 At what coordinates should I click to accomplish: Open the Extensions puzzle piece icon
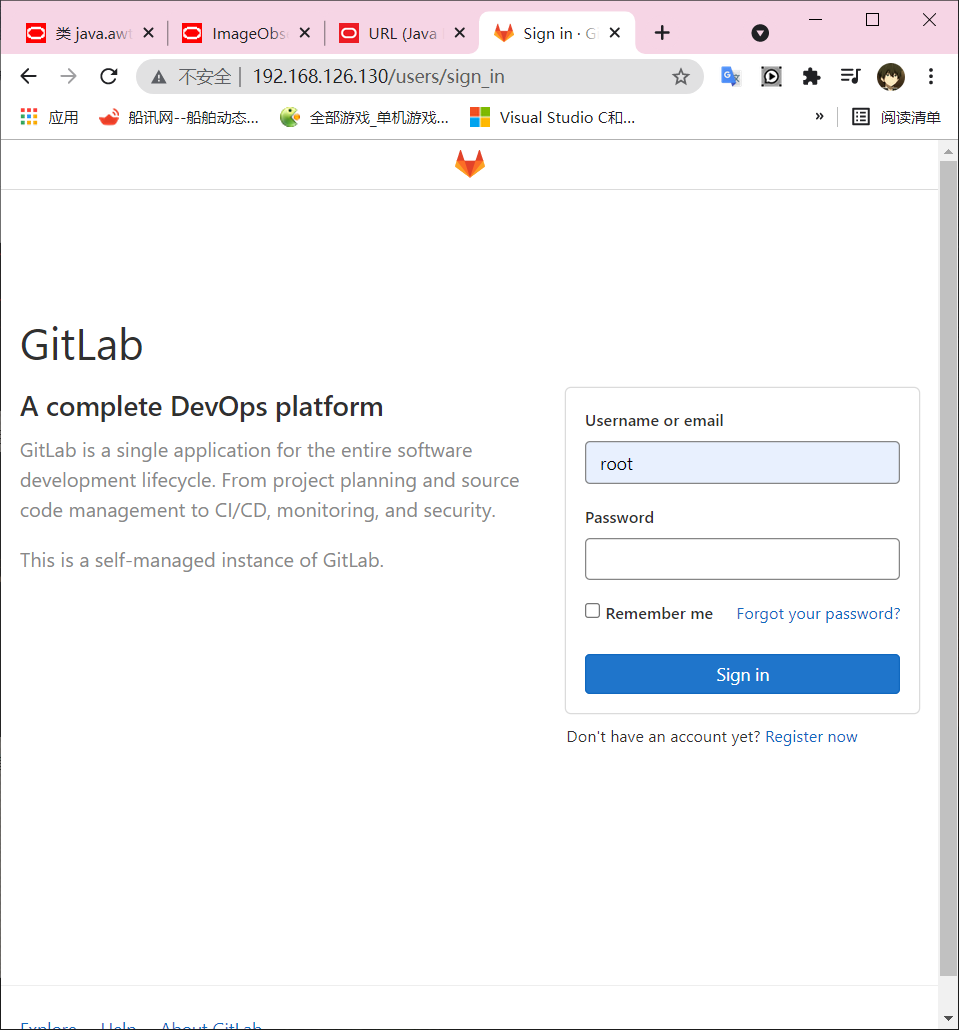811,77
